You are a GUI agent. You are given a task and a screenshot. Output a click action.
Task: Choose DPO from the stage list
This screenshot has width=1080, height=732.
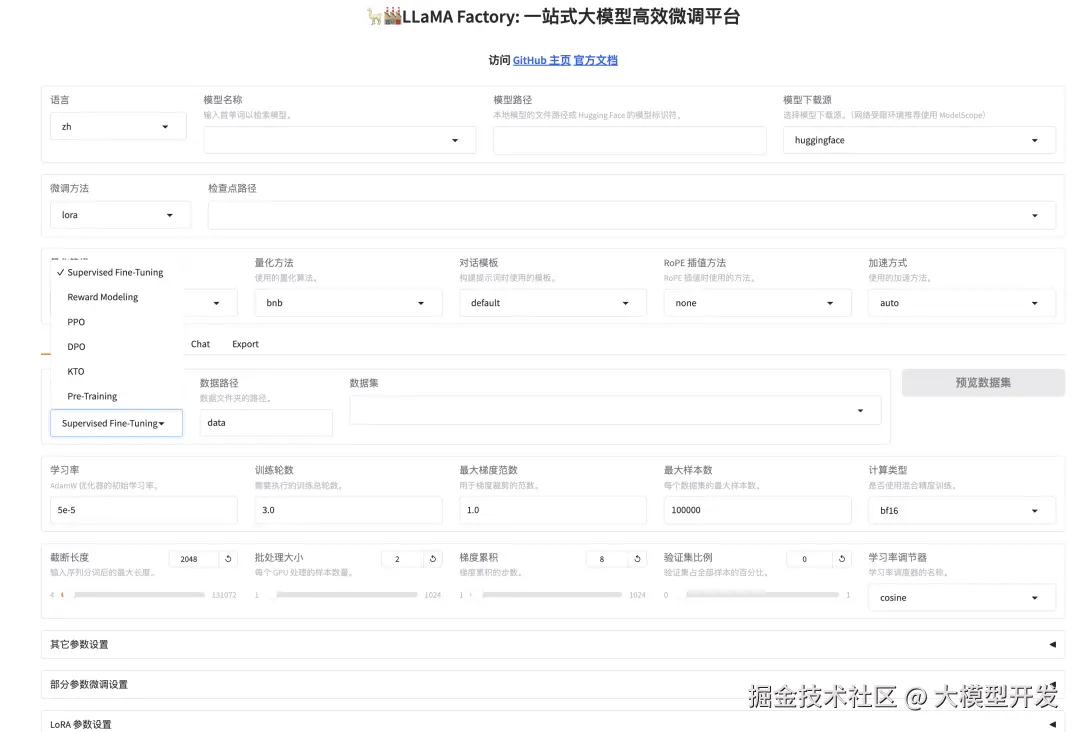(116, 346)
